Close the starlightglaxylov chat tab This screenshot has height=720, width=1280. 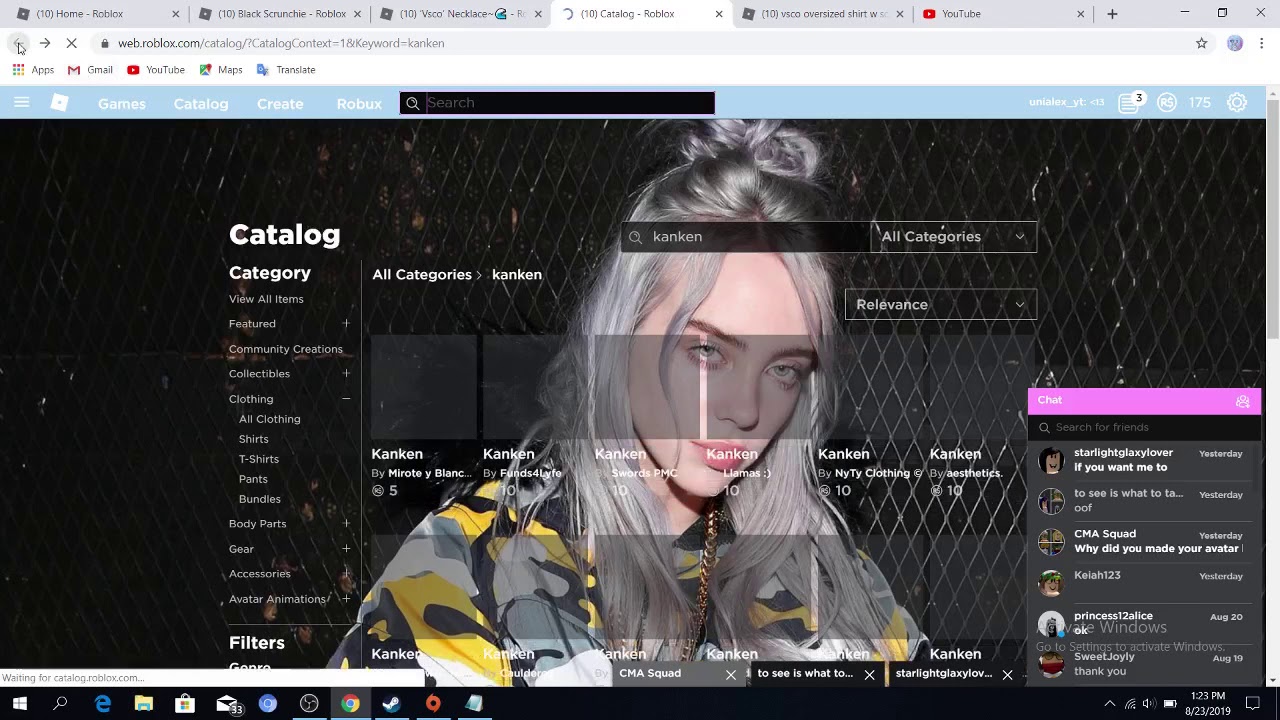[1007, 675]
